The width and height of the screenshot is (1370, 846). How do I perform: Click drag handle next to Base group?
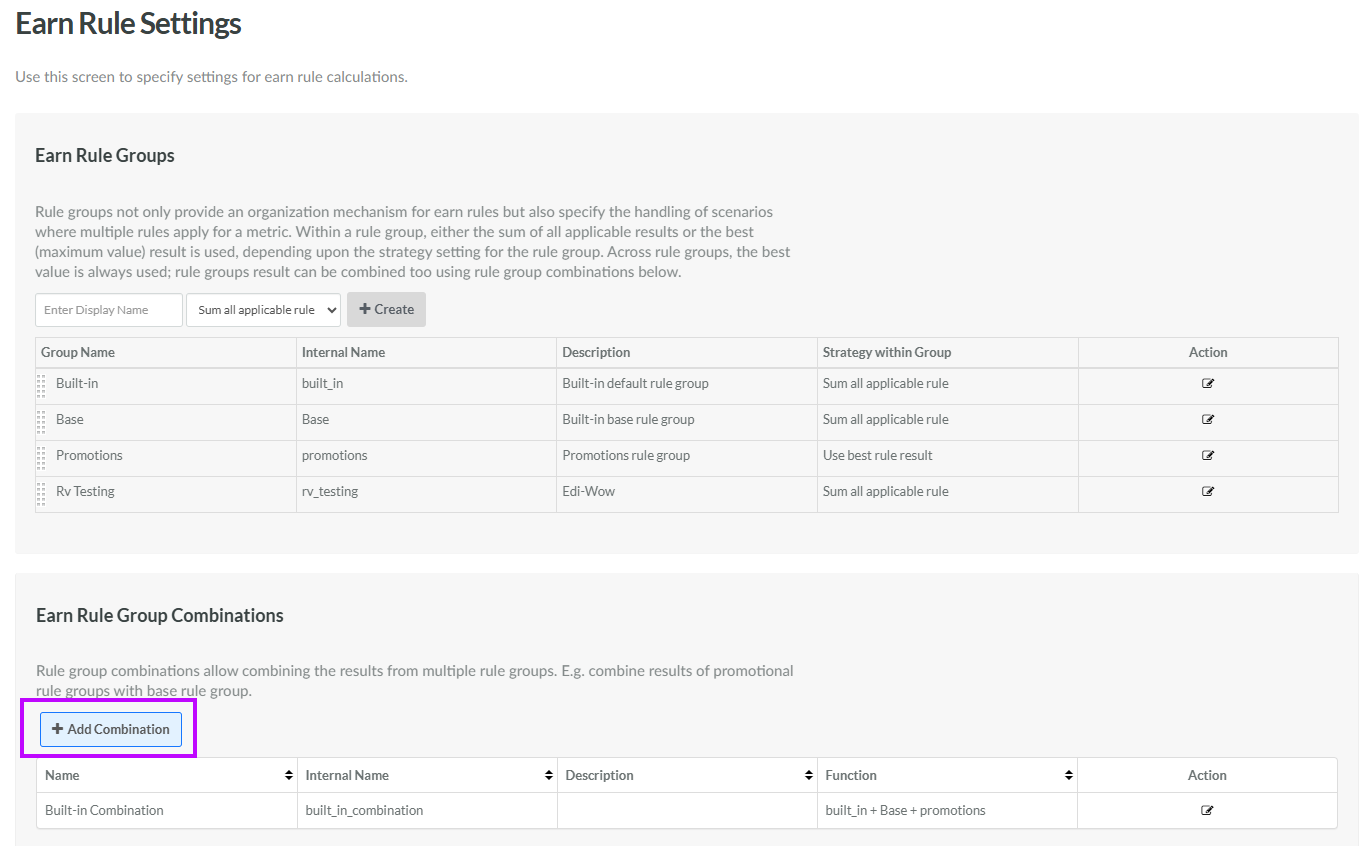click(x=41, y=421)
